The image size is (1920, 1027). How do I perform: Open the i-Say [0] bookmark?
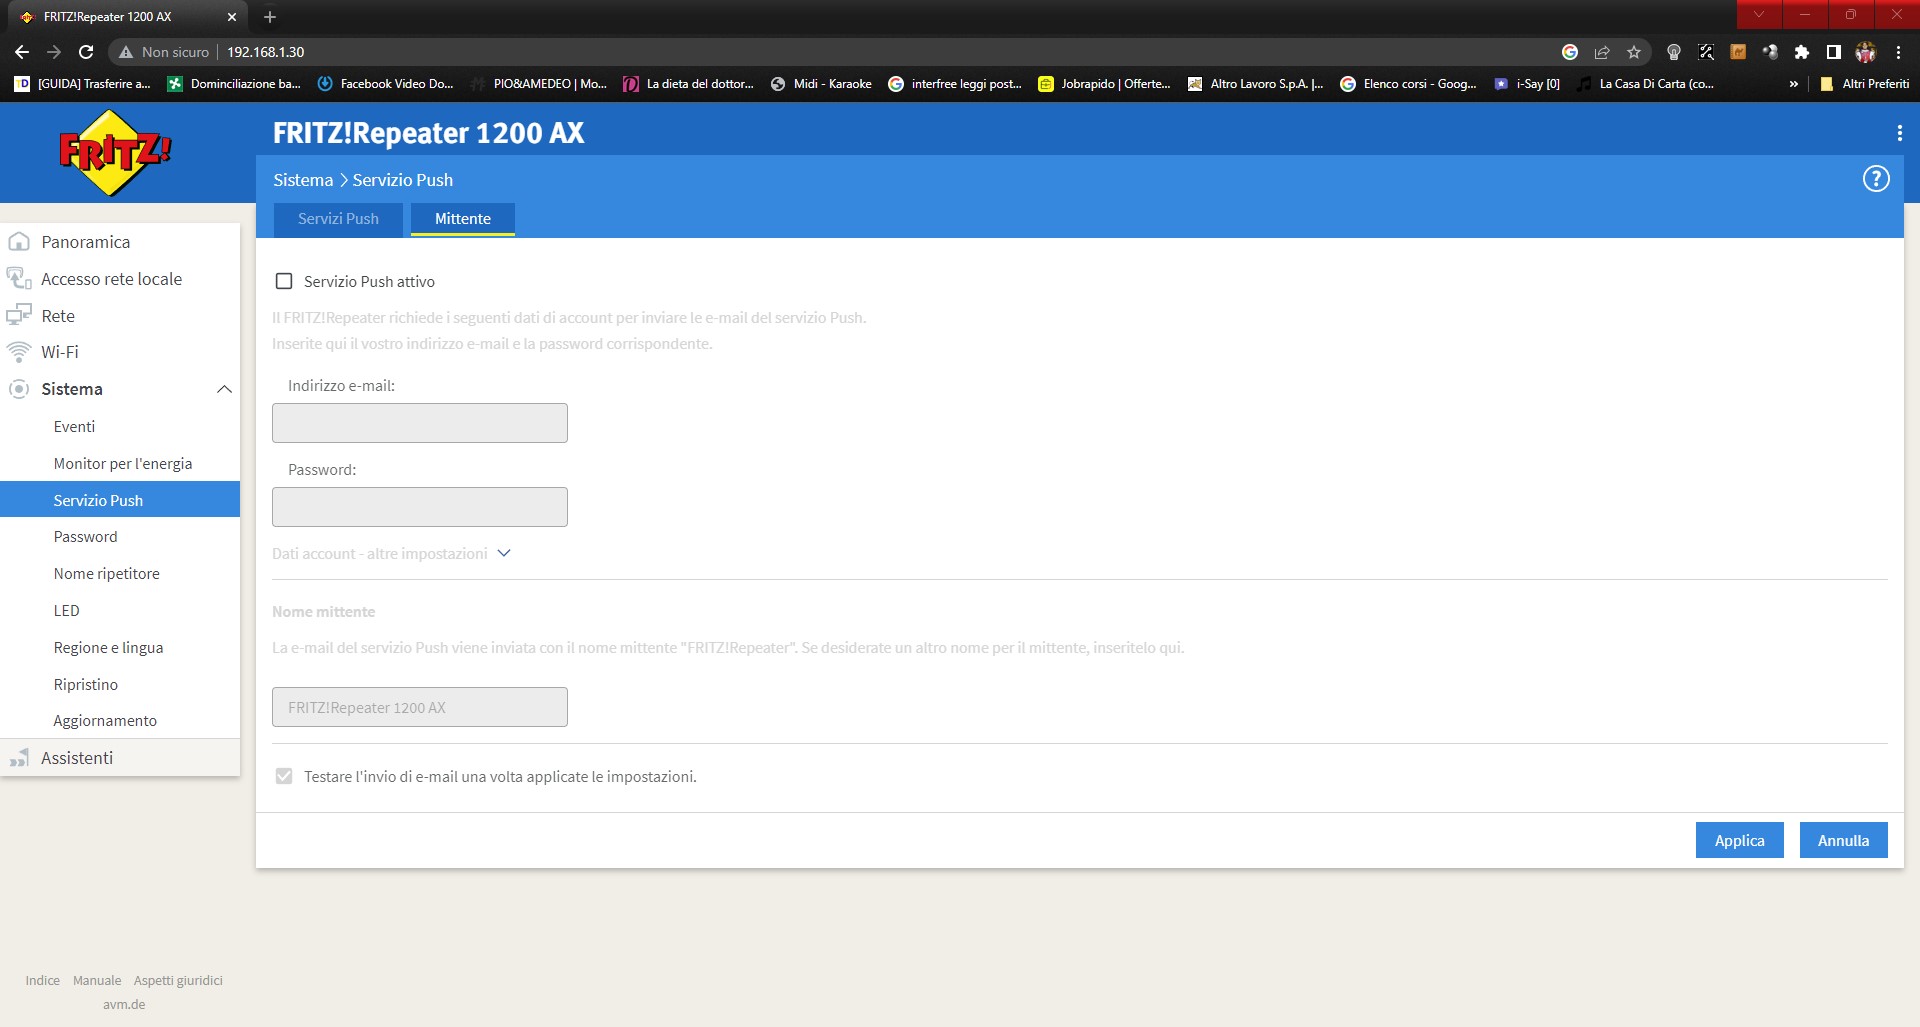[1527, 84]
